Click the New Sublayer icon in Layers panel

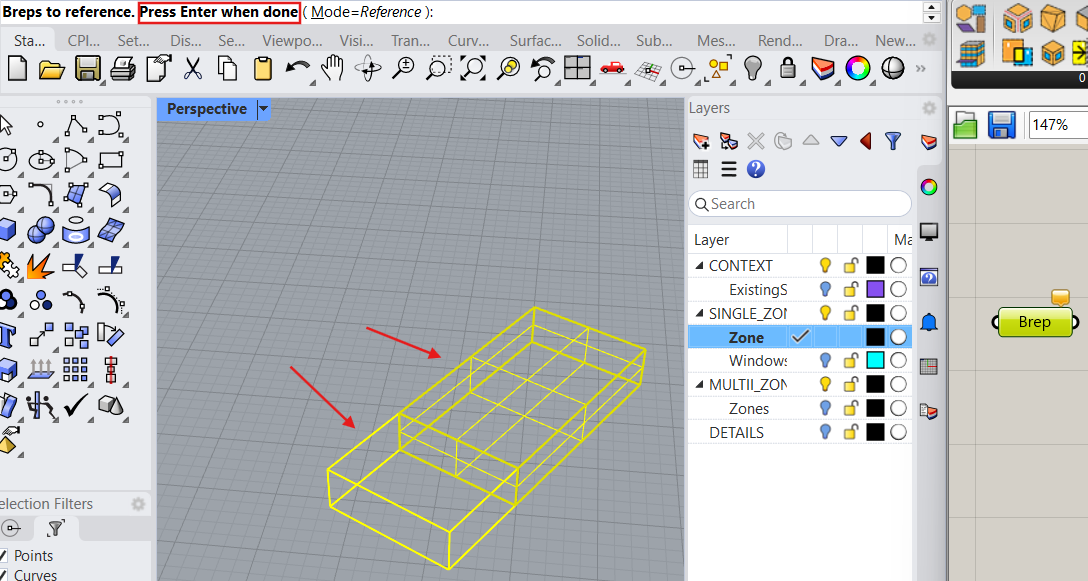click(729, 142)
